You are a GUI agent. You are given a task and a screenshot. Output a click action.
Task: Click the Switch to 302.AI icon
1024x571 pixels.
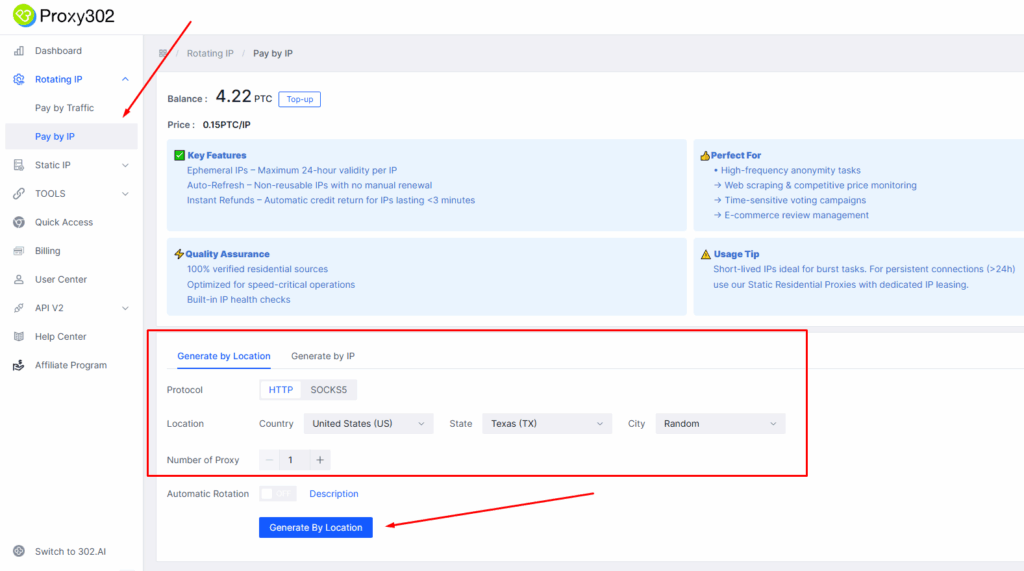coord(19,551)
